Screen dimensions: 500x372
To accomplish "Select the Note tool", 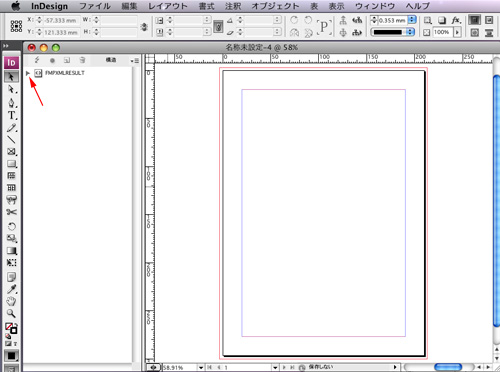I will coord(11,277).
